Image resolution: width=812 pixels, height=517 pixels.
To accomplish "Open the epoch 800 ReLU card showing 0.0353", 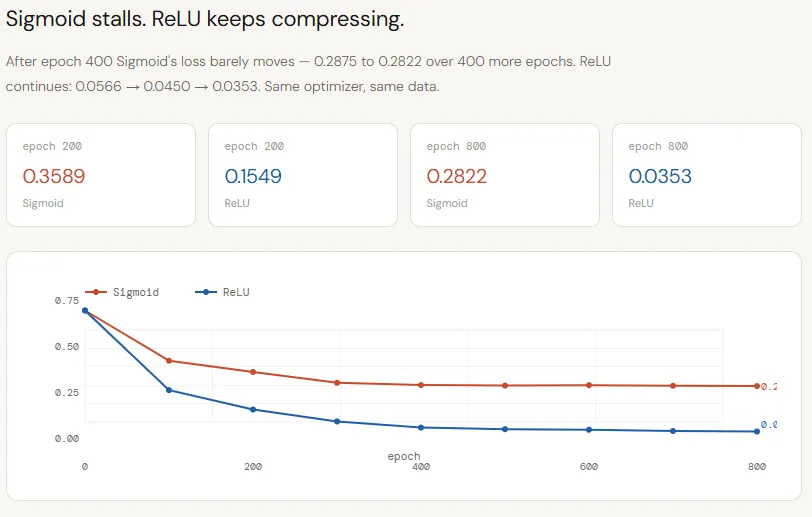I will (707, 175).
